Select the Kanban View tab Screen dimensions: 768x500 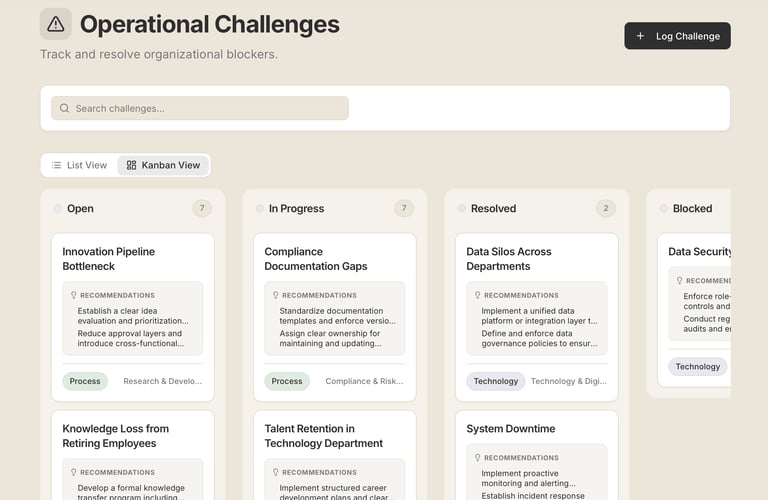164,165
